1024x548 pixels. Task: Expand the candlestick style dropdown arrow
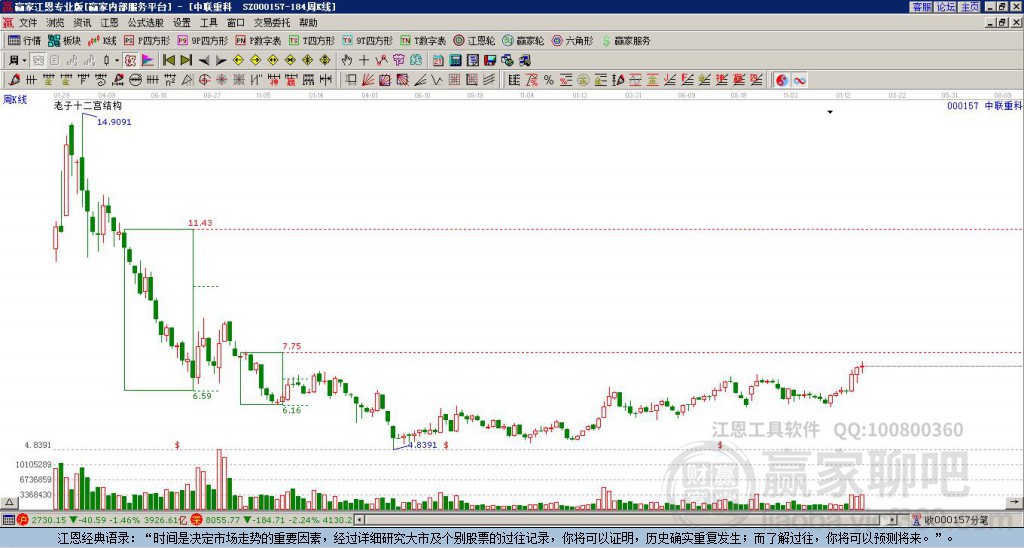point(117,61)
